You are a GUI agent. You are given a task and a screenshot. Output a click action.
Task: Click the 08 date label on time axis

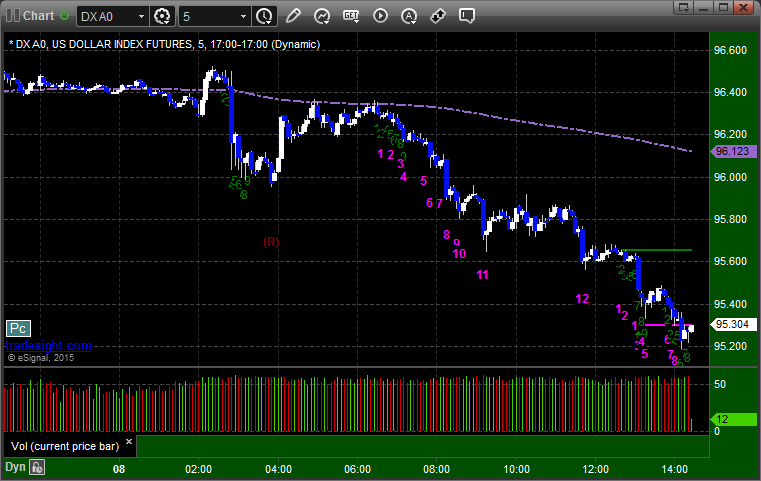[119, 469]
